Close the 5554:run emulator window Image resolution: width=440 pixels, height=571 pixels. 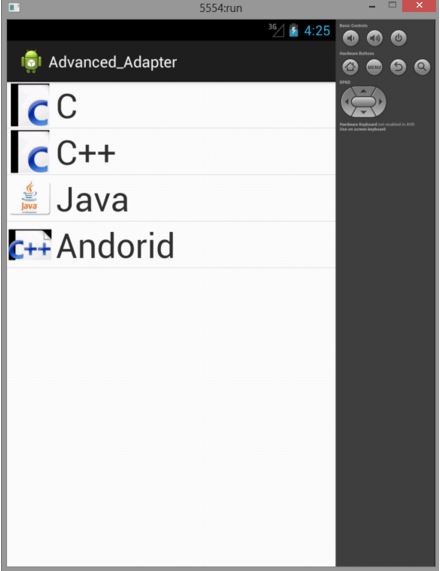419,5
